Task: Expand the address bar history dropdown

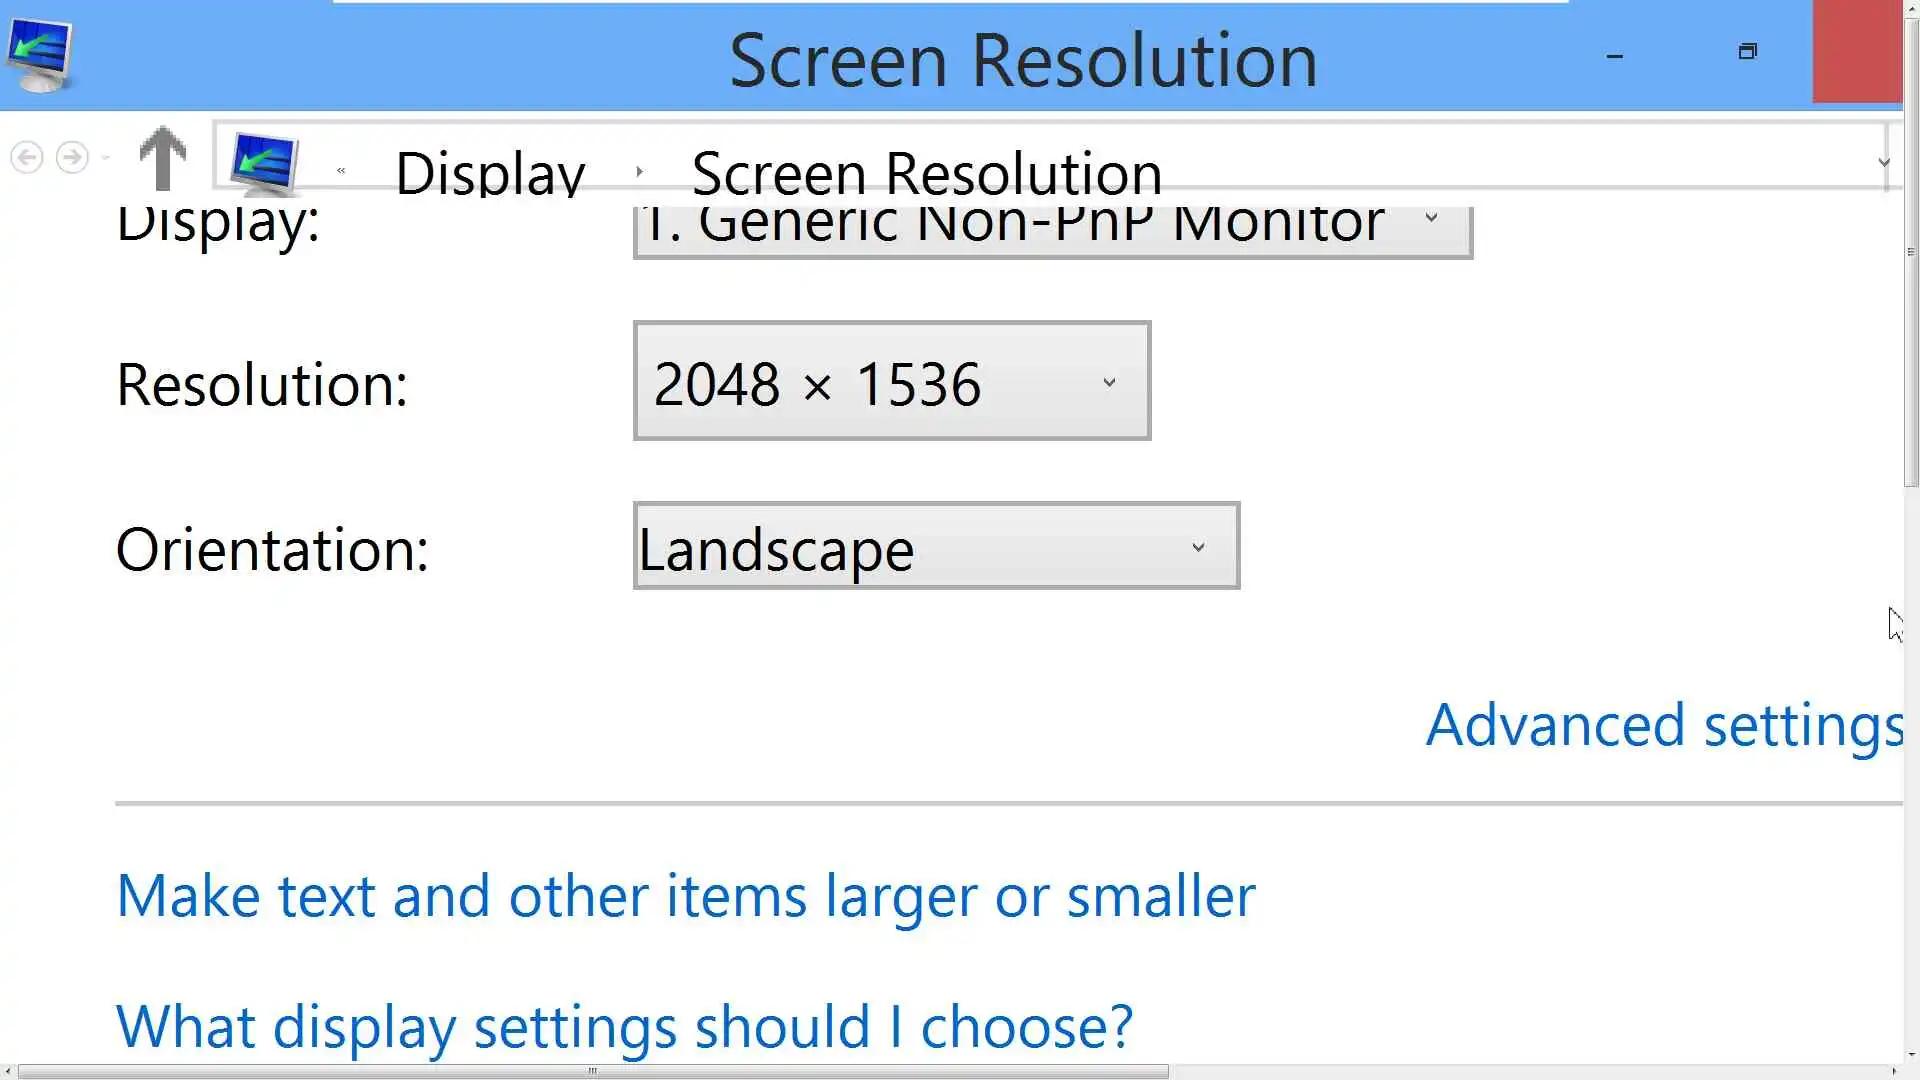Action: [x=1883, y=162]
